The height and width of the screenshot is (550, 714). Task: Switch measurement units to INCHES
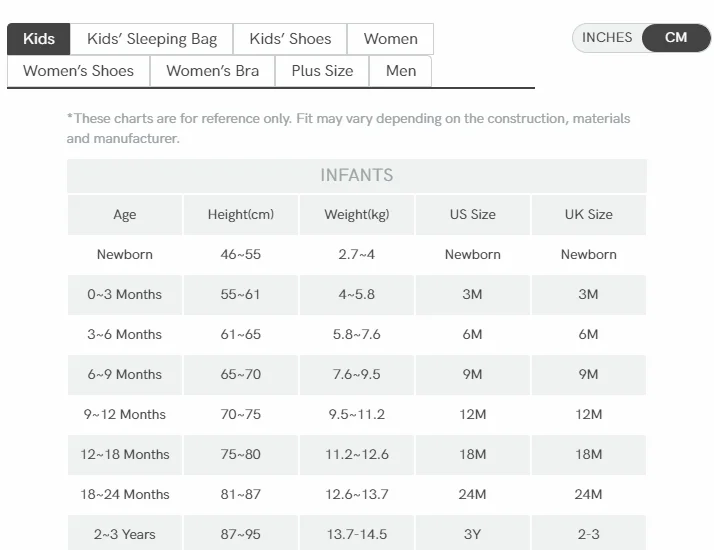607,38
